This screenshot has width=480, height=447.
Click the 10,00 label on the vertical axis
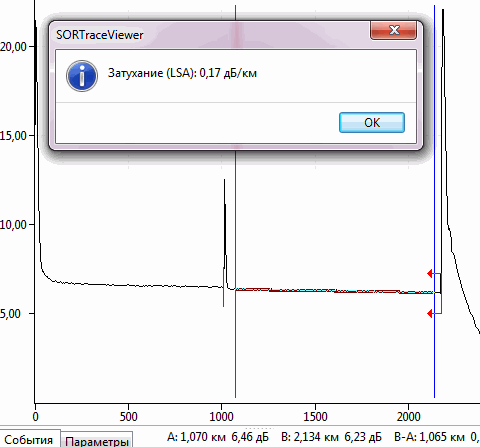coord(13,225)
